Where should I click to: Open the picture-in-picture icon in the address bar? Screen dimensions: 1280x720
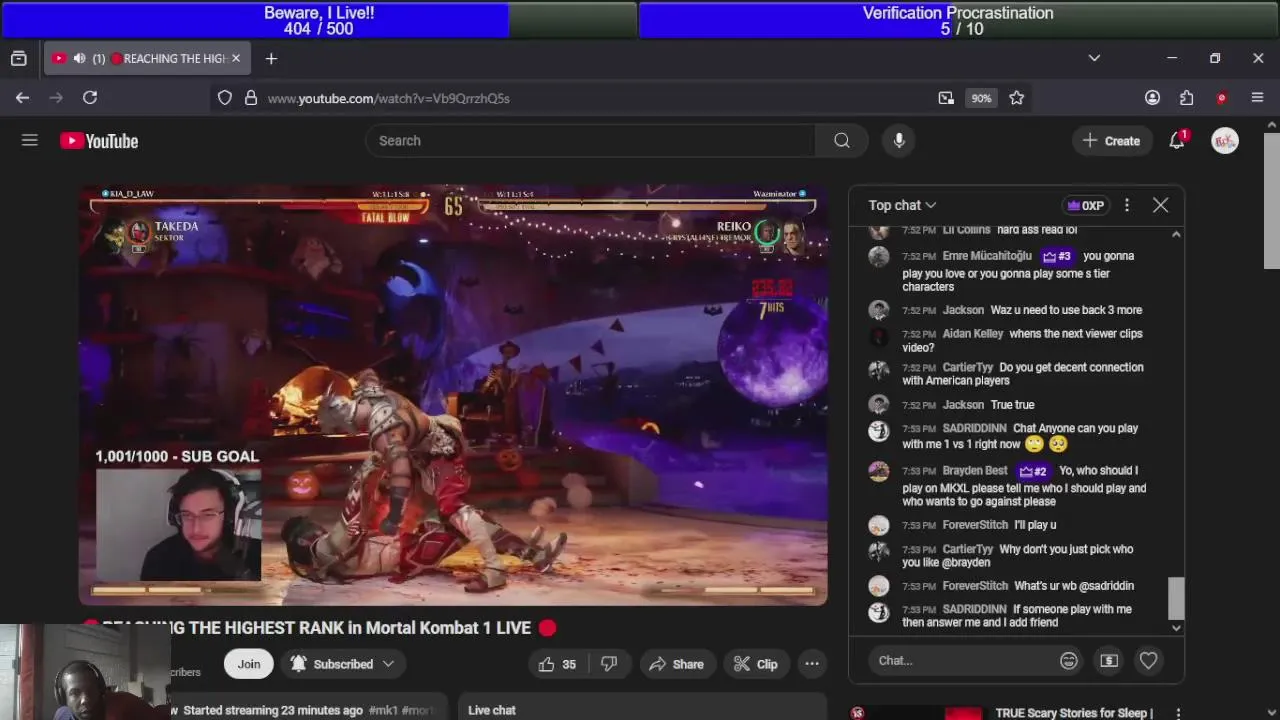[x=946, y=98]
